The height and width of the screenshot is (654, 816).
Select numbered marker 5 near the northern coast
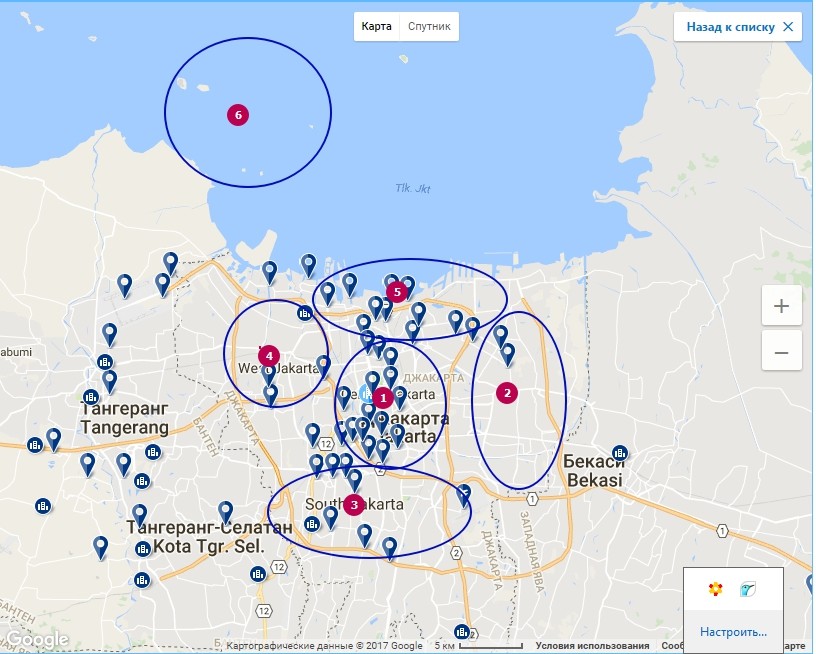tap(397, 292)
